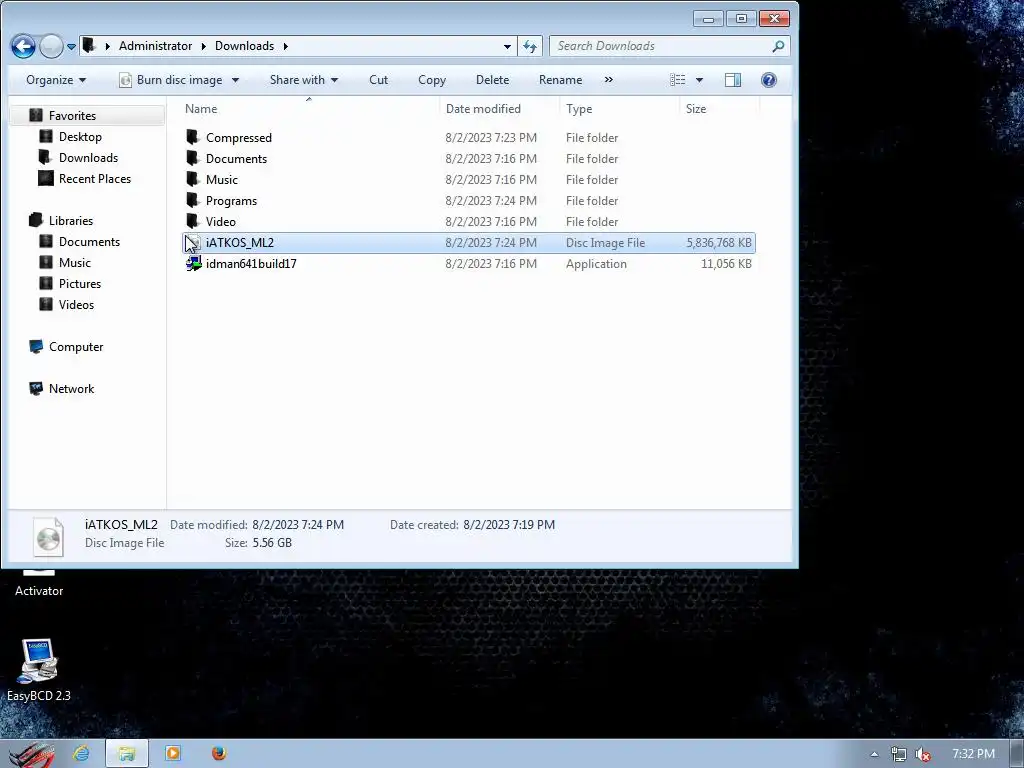This screenshot has width=1024, height=768.
Task: Refresh the Downloads folder view
Action: click(530, 46)
